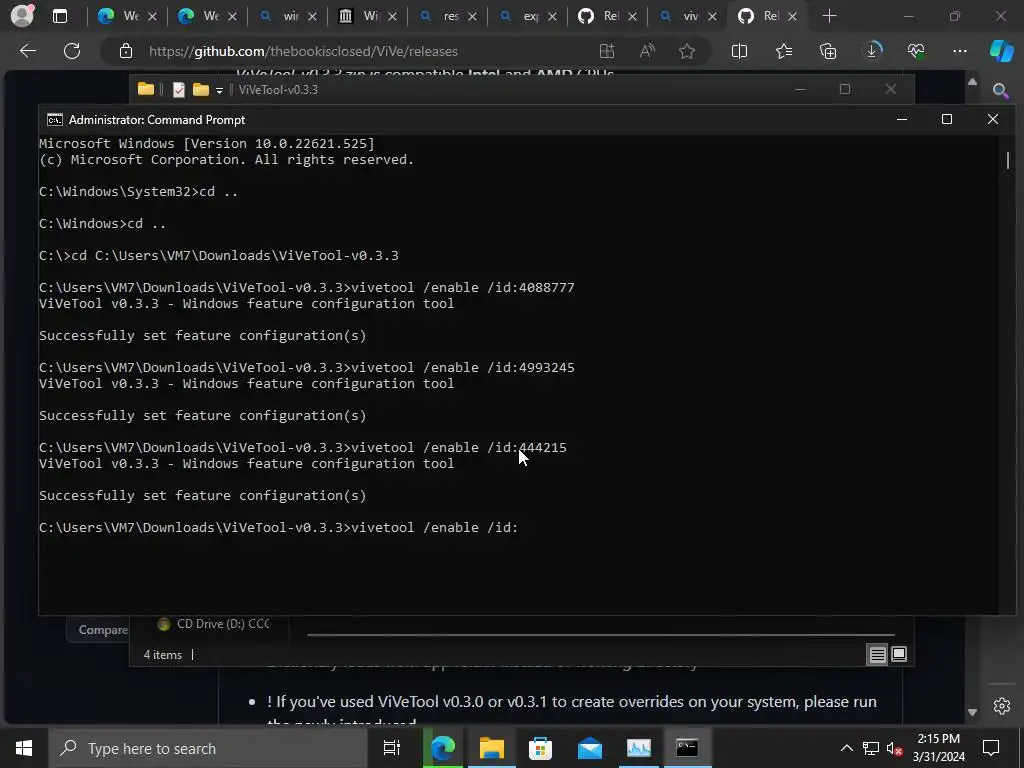Open a new browser tab
The height and width of the screenshot is (768, 1024).
point(829,16)
